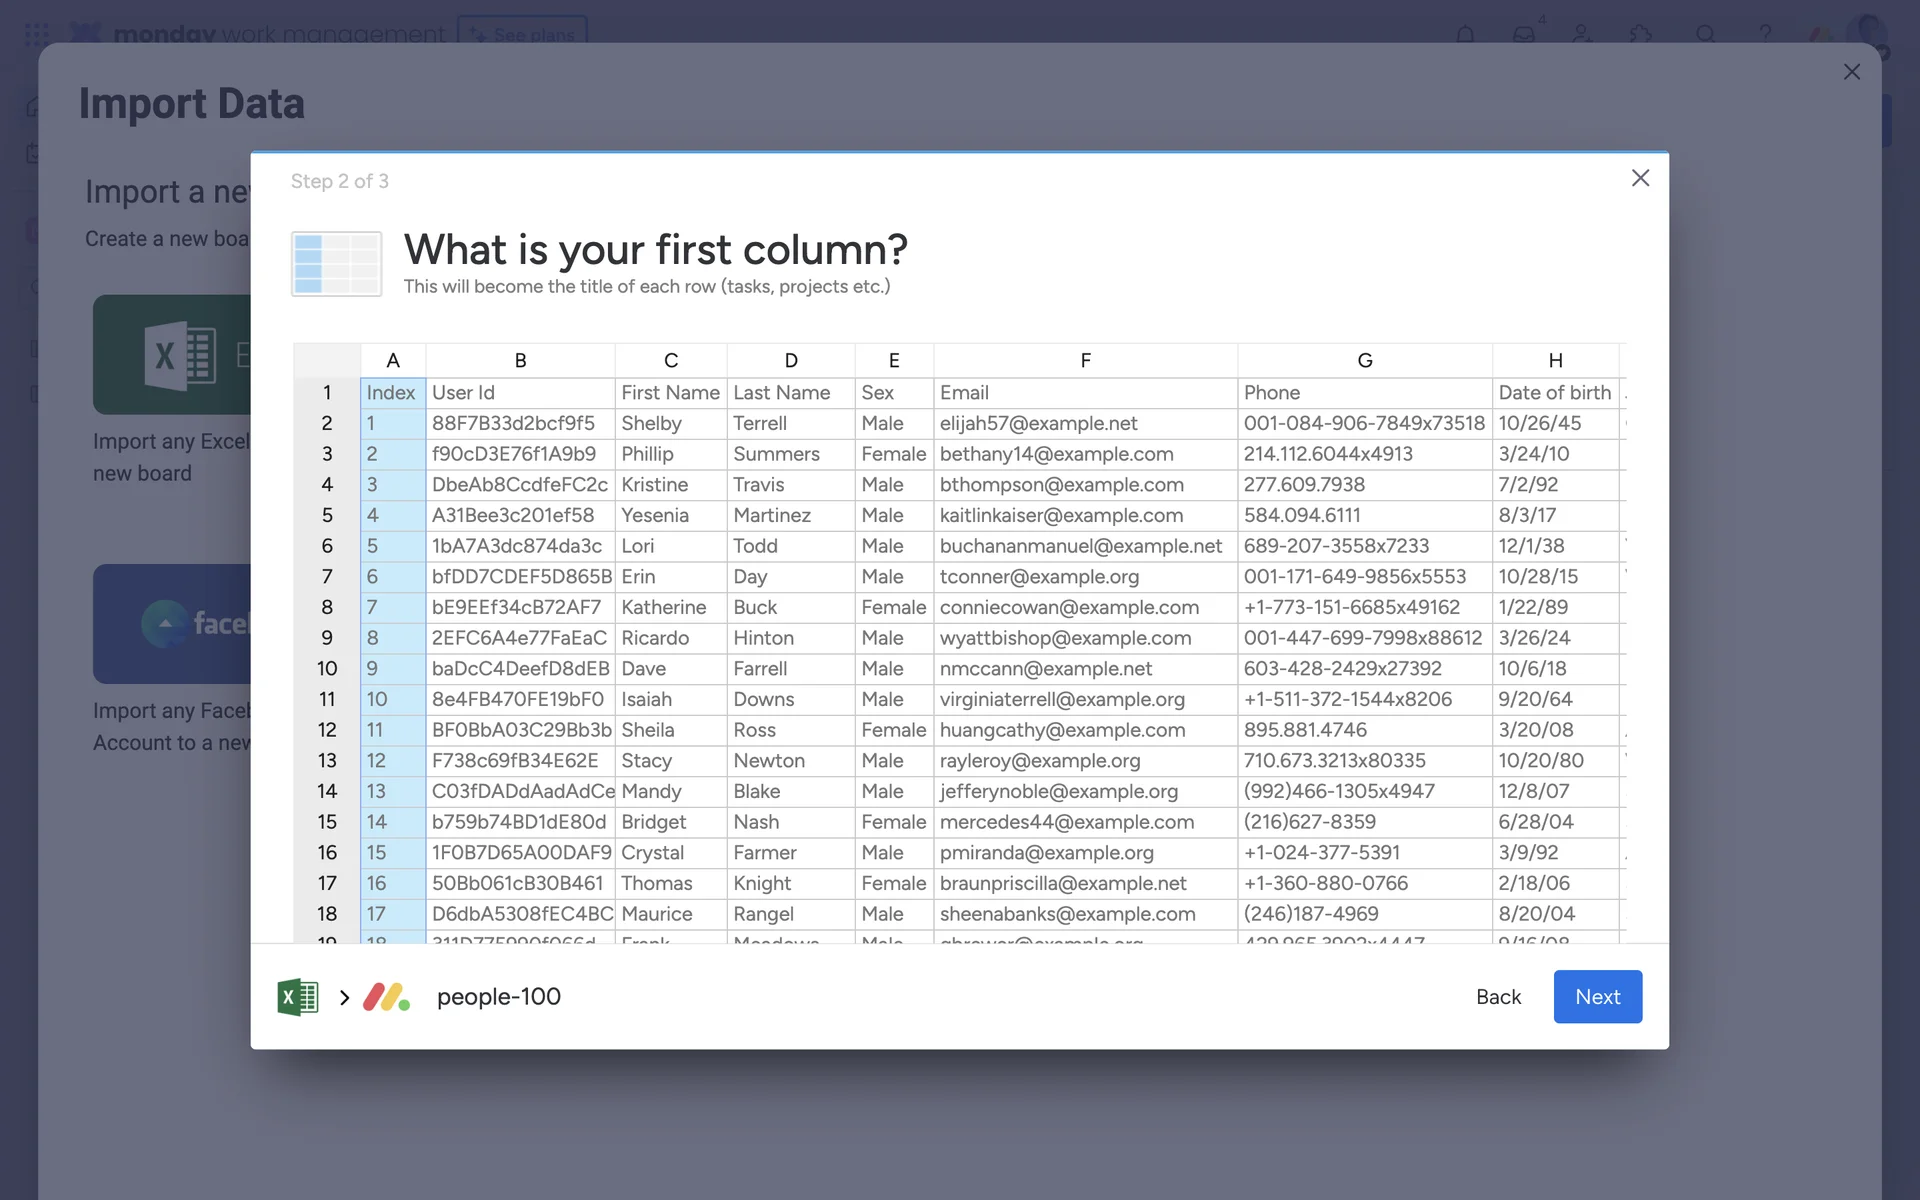1920x1200 pixels.
Task: Open the search magnifier icon
Action: 1706,34
